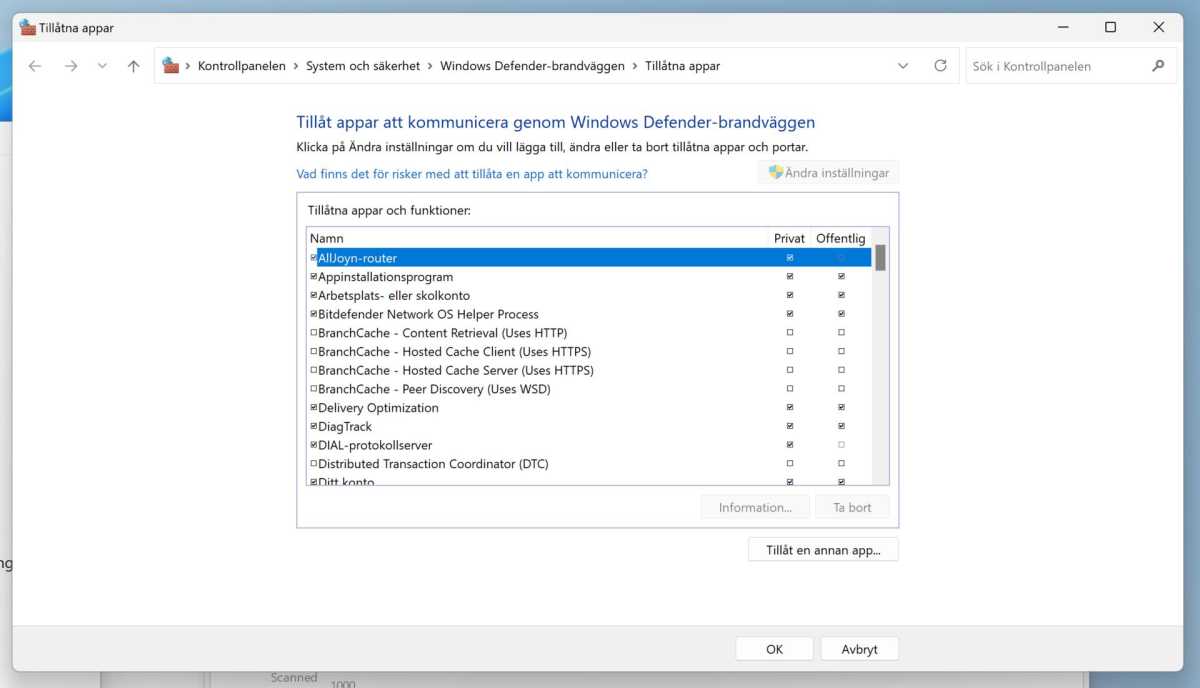Click the Tillåtna appar breadcrumb
1200x688 pixels.
tap(682, 66)
